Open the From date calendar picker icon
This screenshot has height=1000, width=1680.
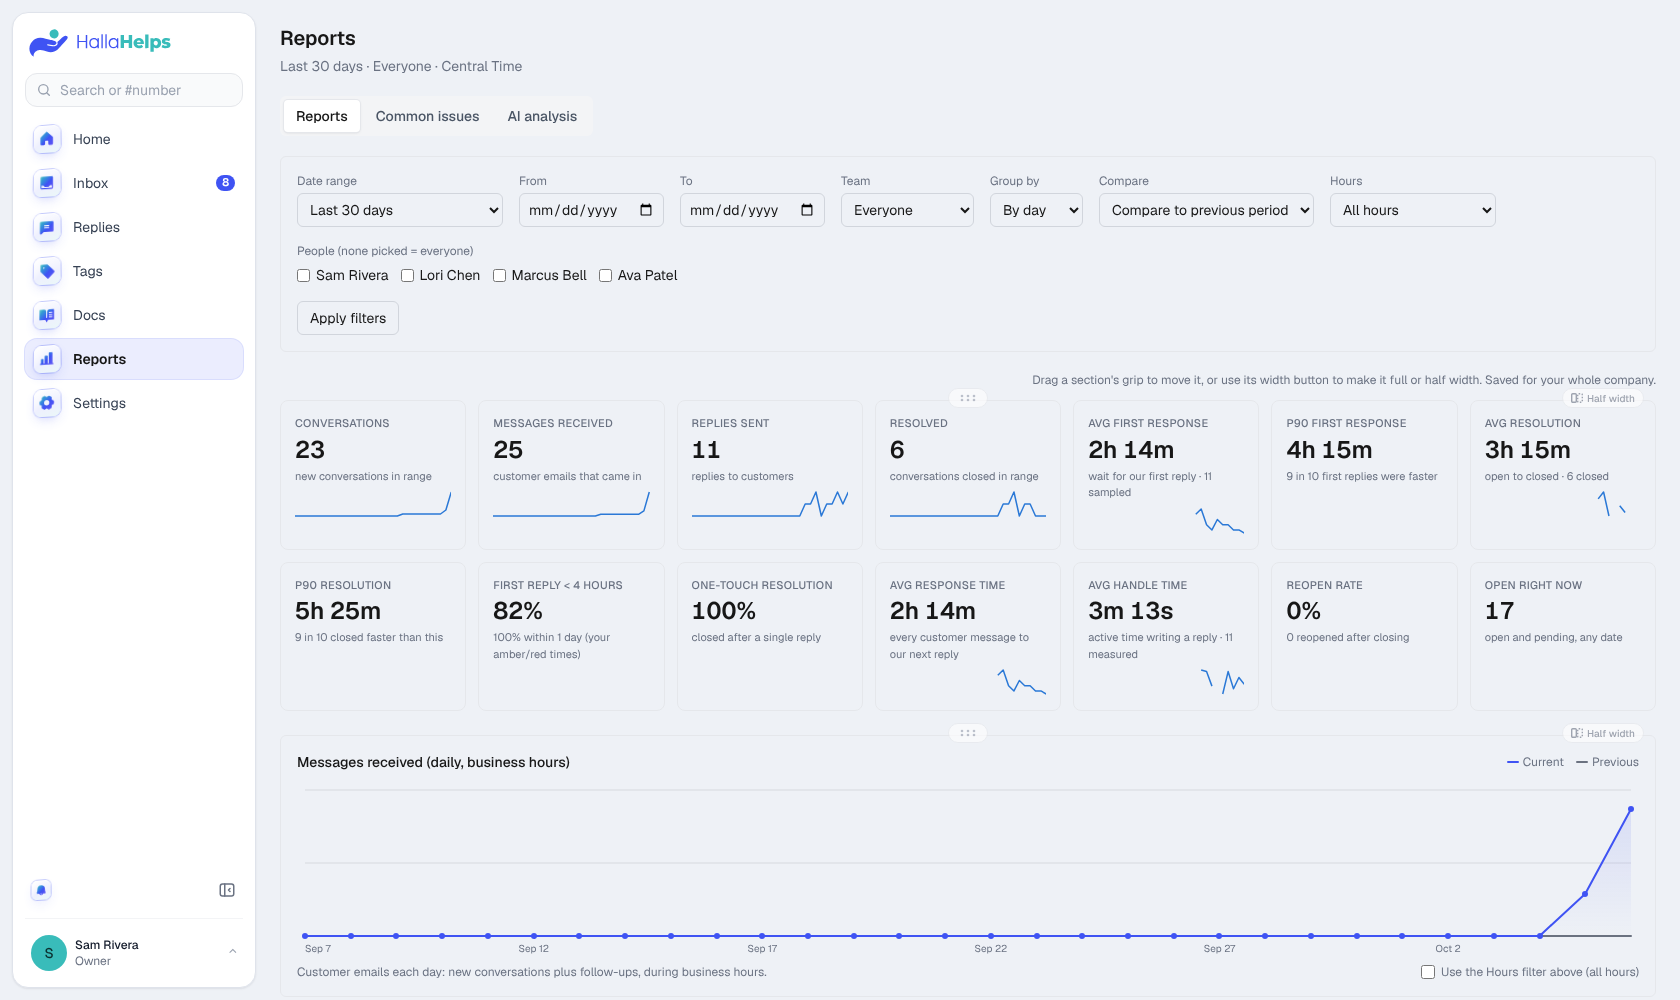646,210
